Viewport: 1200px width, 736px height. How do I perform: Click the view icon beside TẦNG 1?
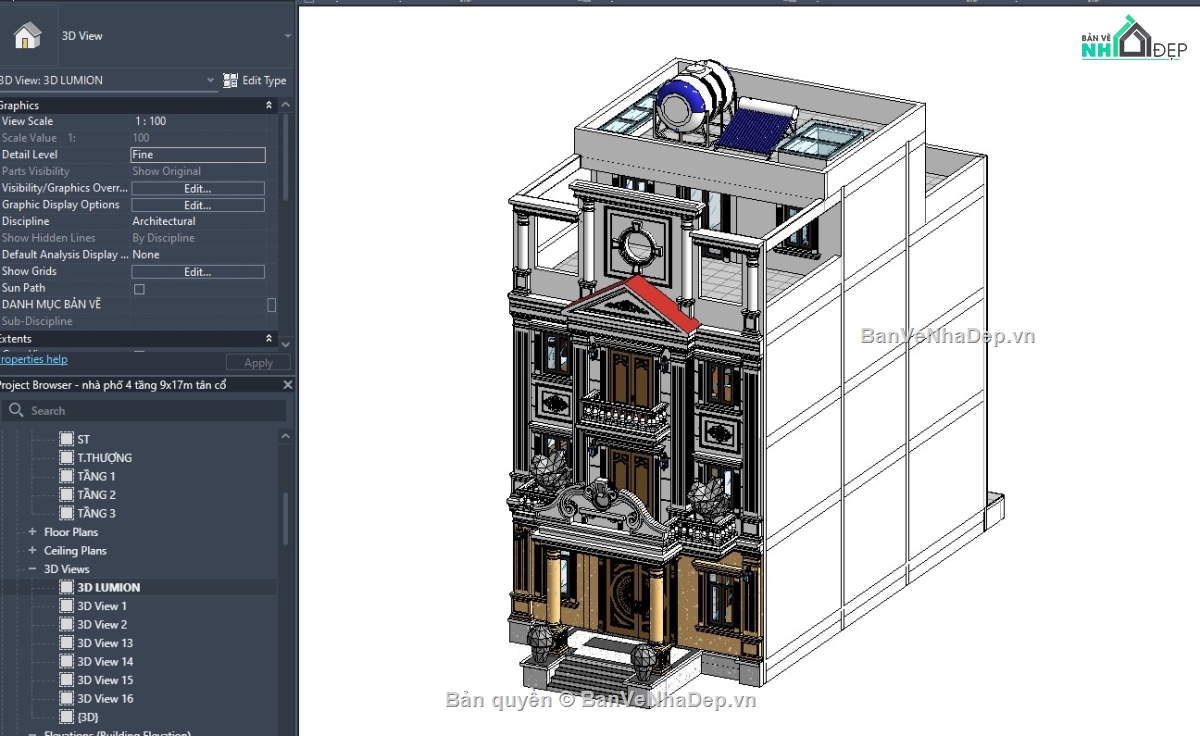point(66,476)
